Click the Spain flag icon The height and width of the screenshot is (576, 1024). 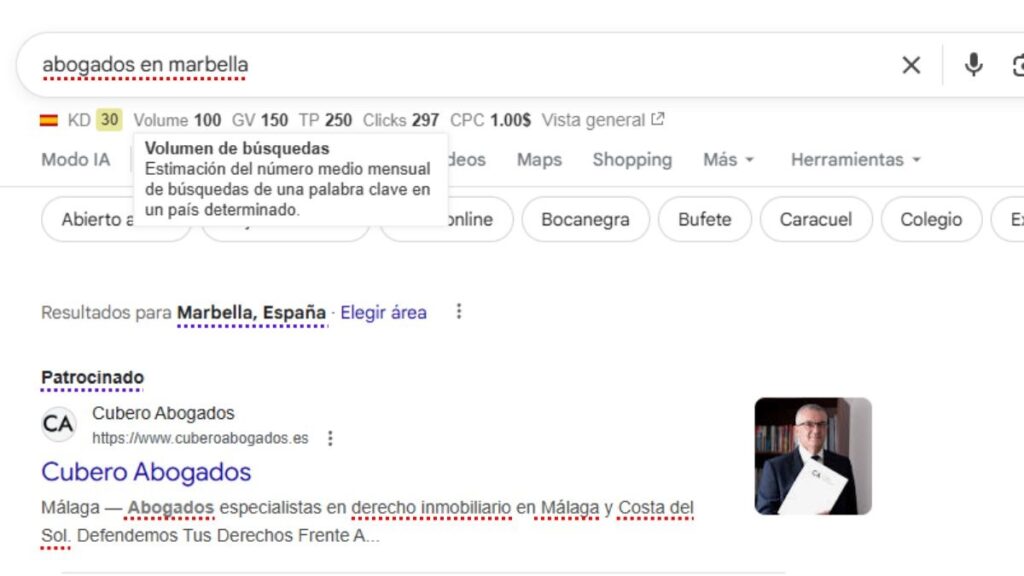click(x=49, y=120)
